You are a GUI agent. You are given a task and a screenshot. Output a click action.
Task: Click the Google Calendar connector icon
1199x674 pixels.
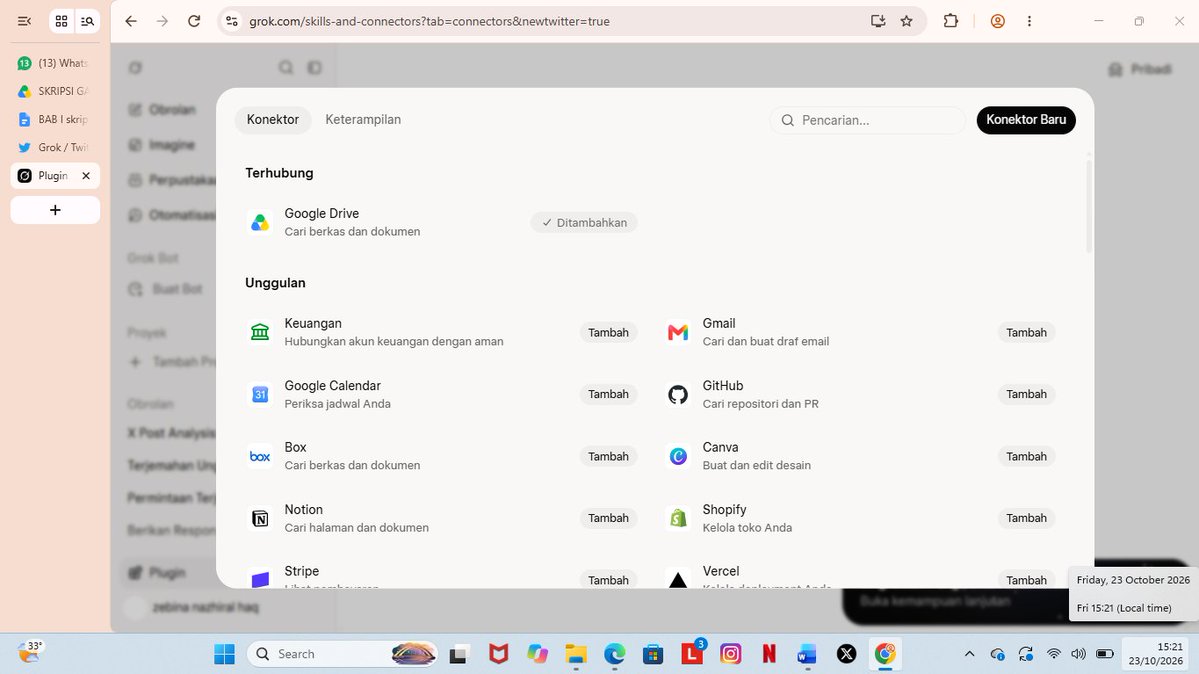pyautogui.click(x=260, y=394)
